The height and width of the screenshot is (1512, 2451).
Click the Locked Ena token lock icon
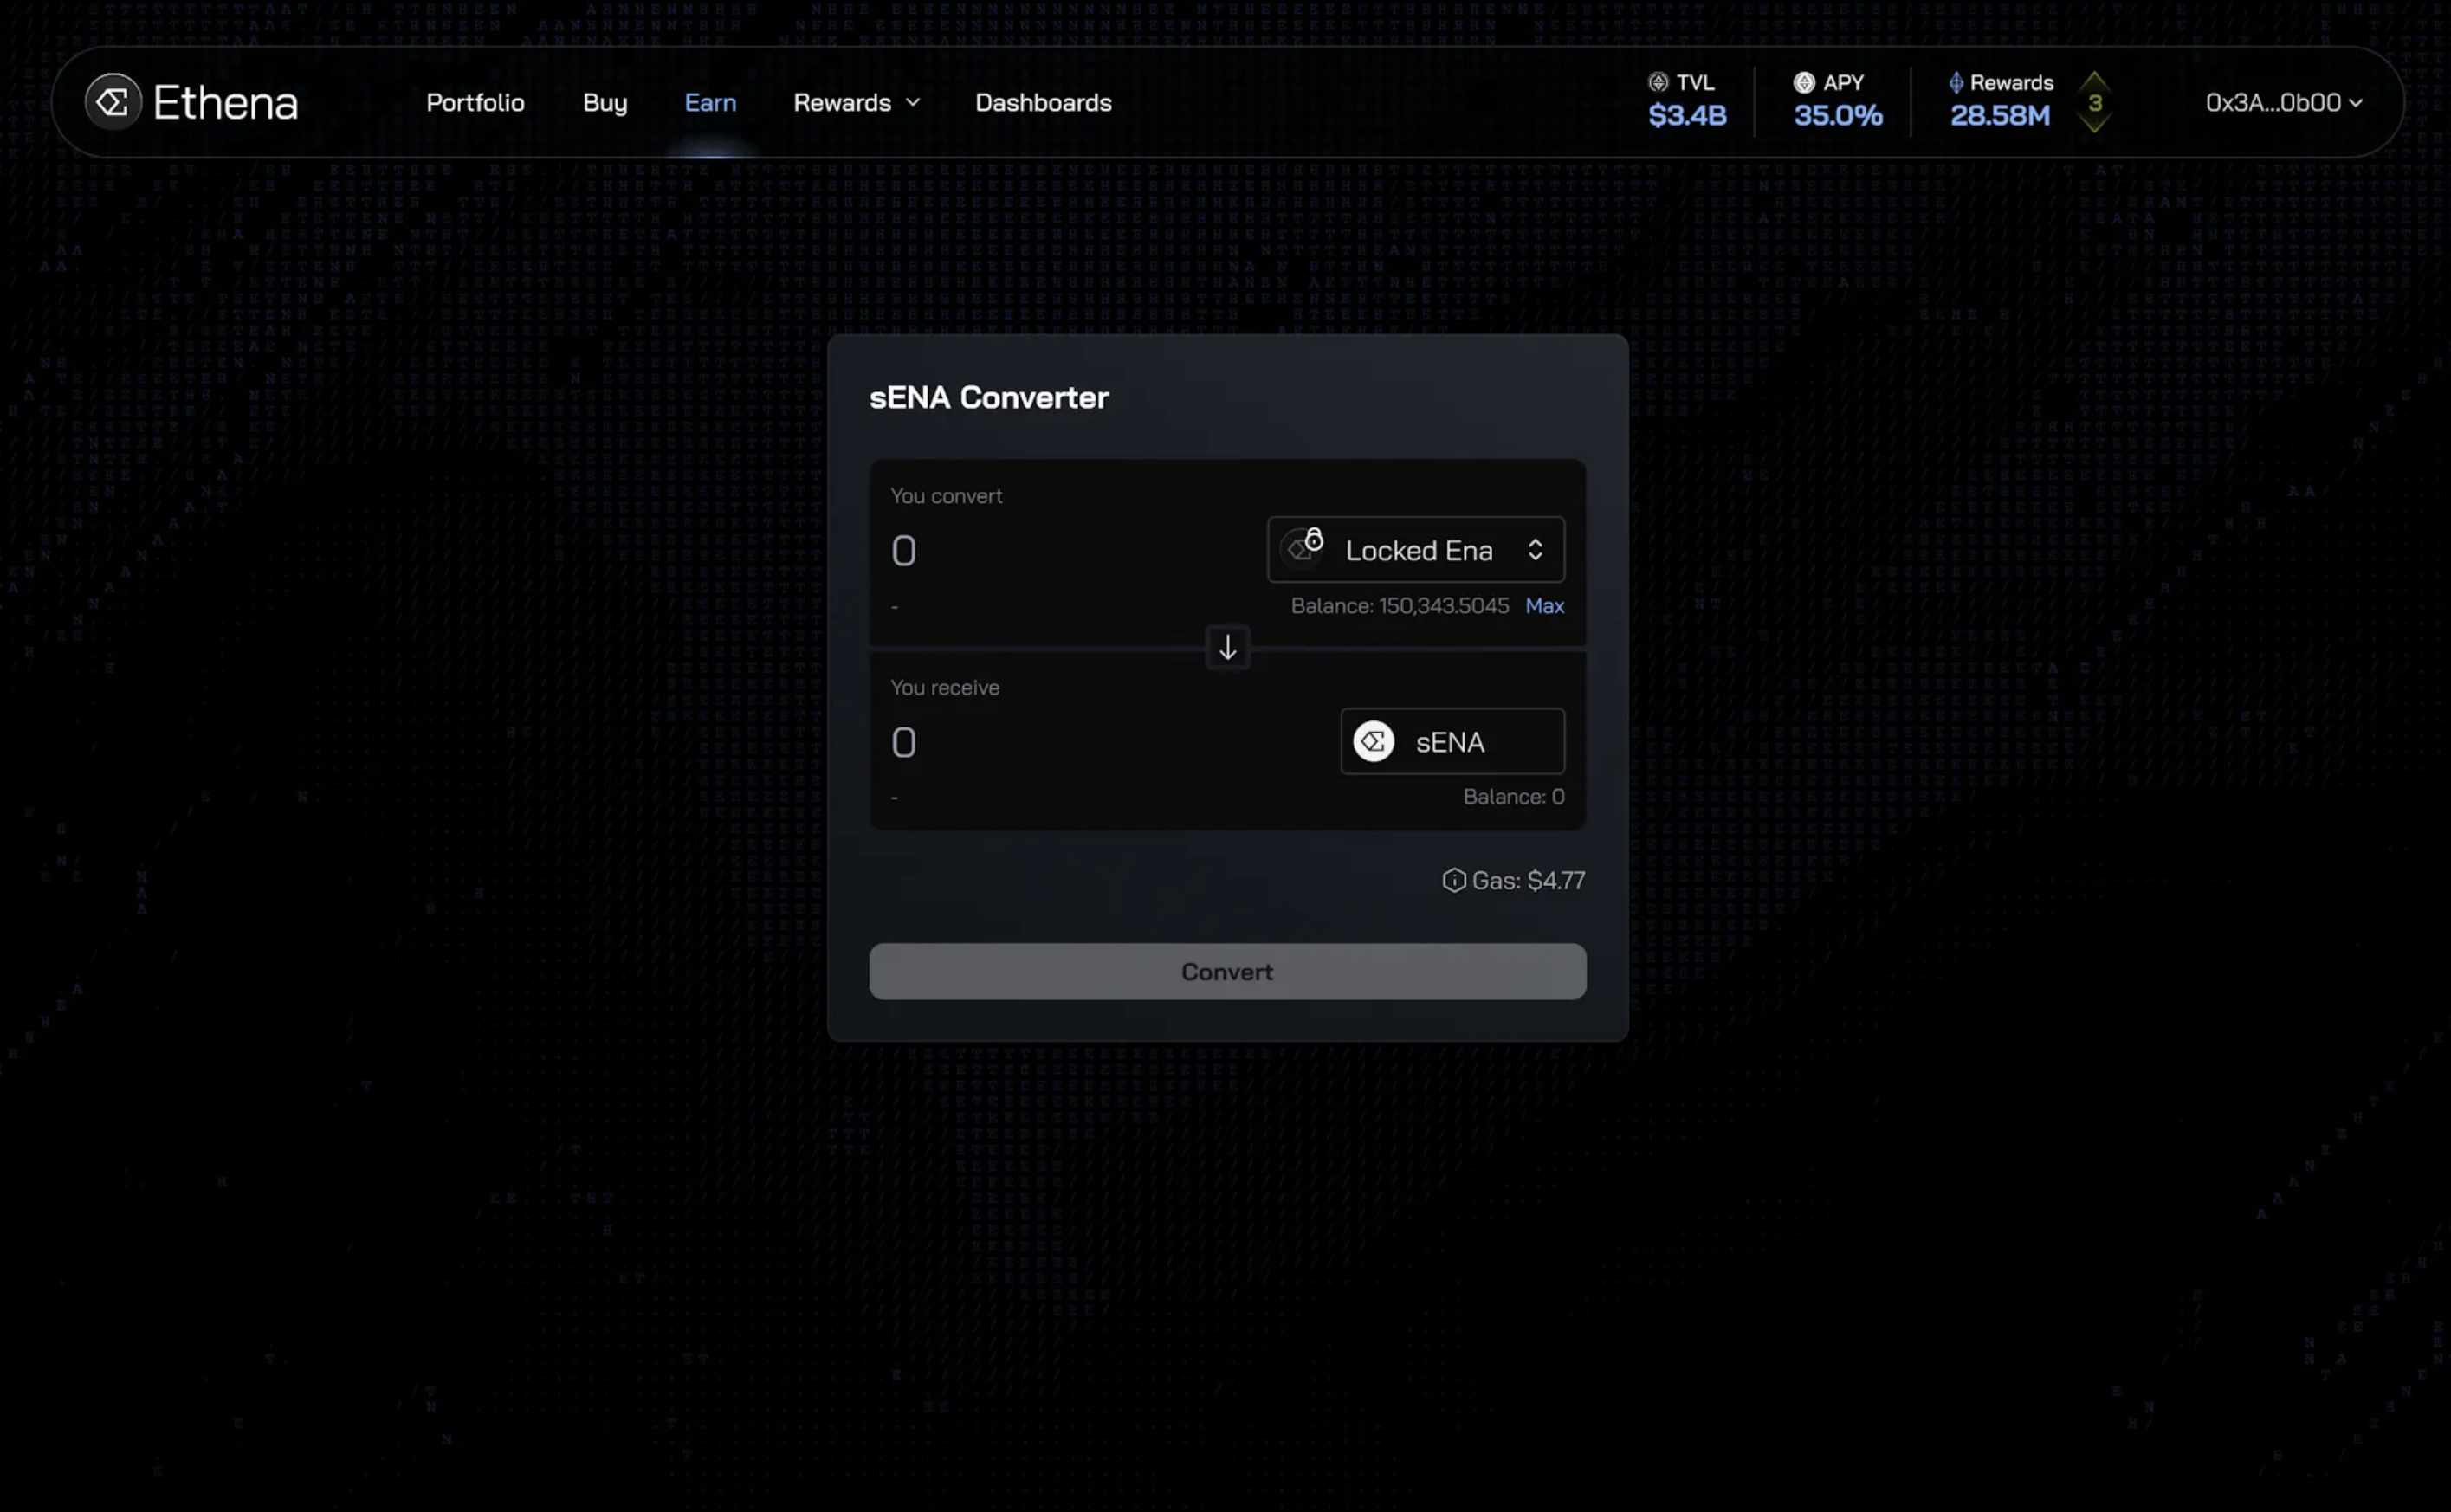point(1304,547)
